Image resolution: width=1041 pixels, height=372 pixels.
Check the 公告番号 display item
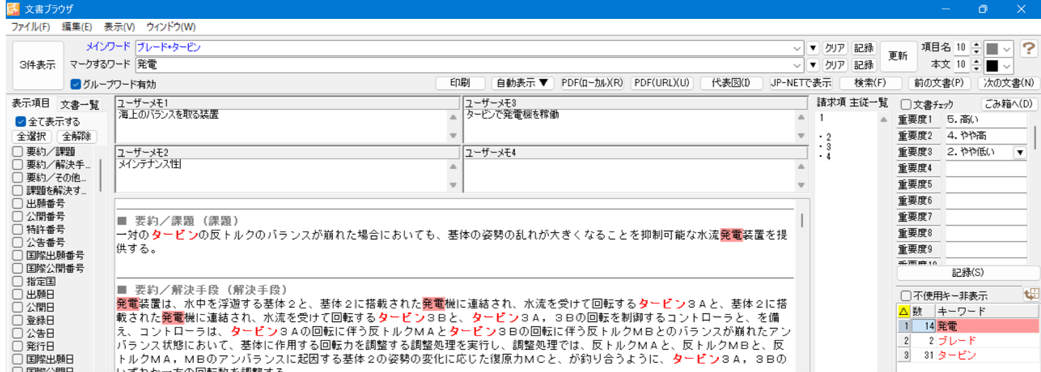[x=17, y=242]
